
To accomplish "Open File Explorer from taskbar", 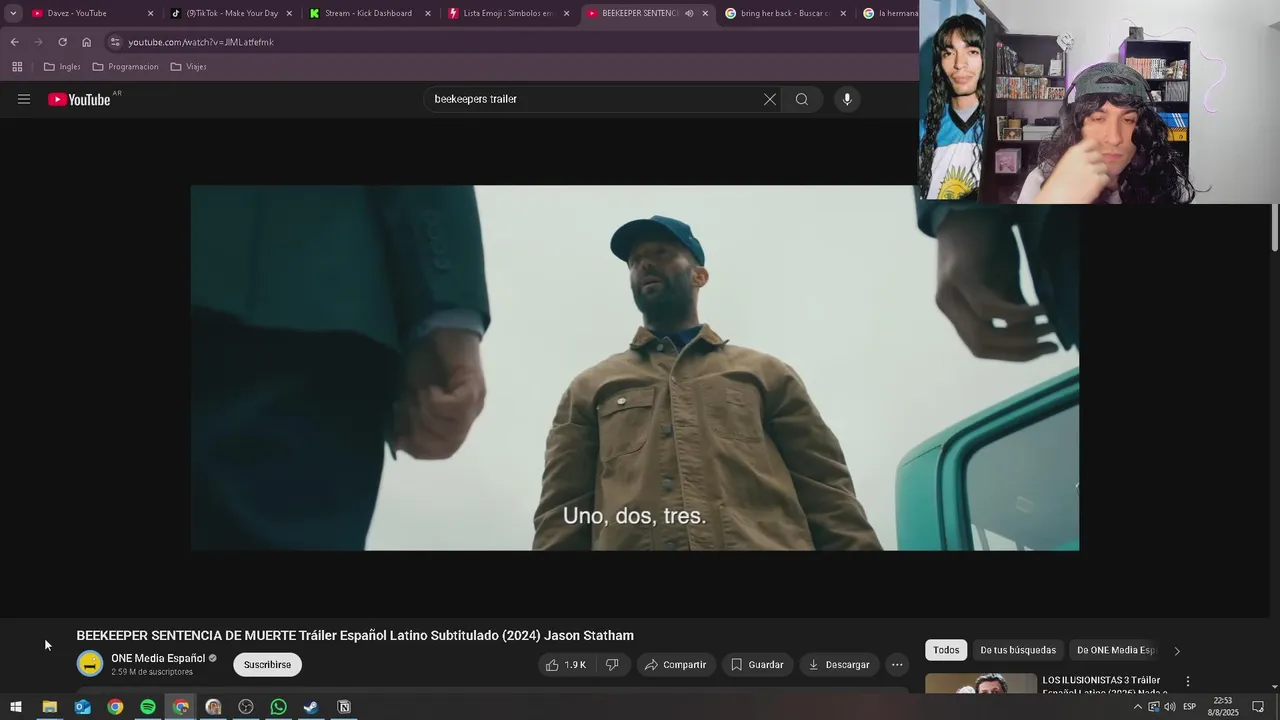I will (49, 707).
